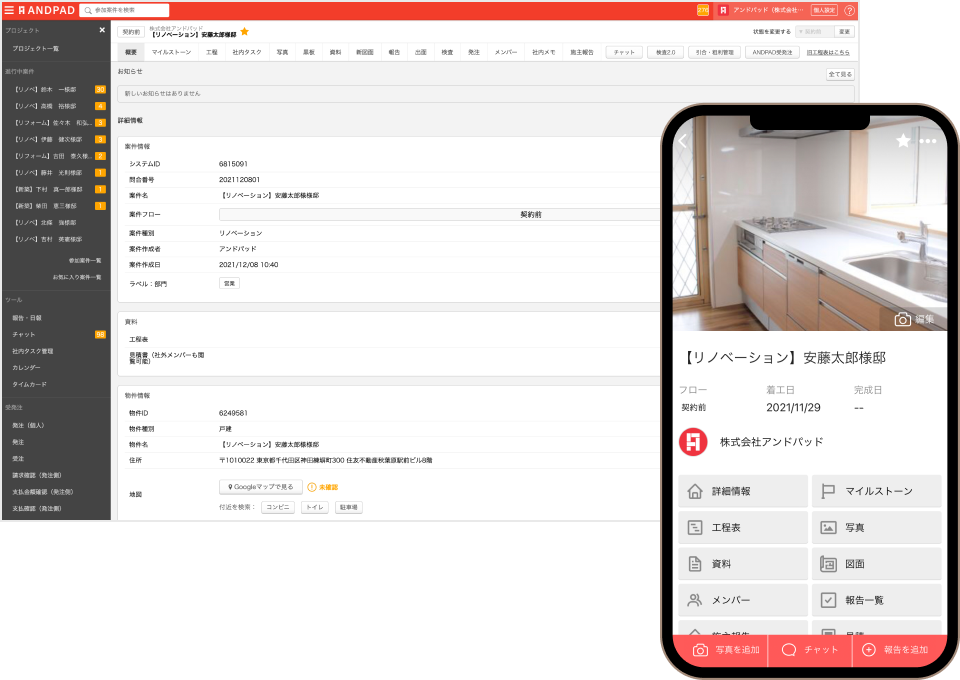Click the yellow favorite star next to project title
This screenshot has height=680, width=960.
pos(245,32)
